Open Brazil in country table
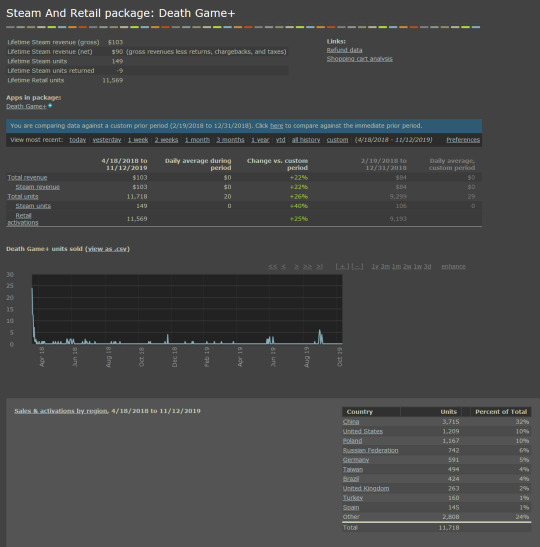The height and width of the screenshot is (547, 540). tap(351, 479)
